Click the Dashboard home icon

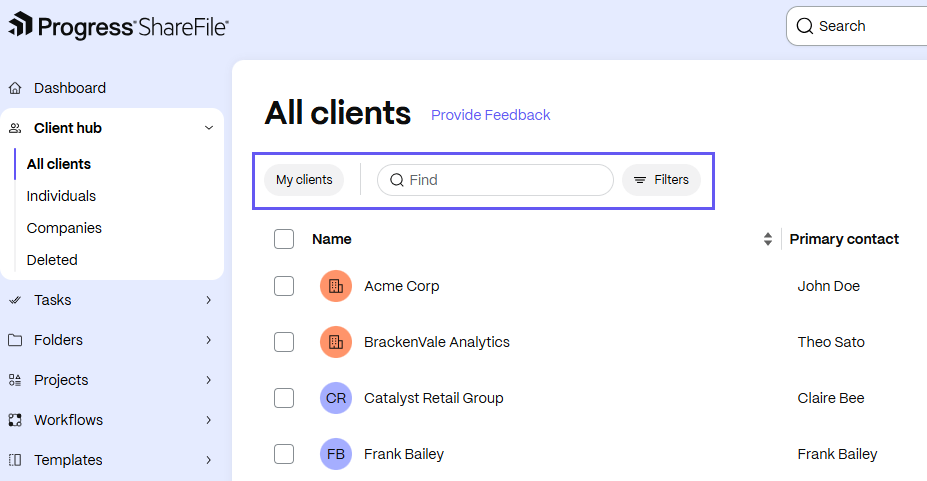pos(15,88)
